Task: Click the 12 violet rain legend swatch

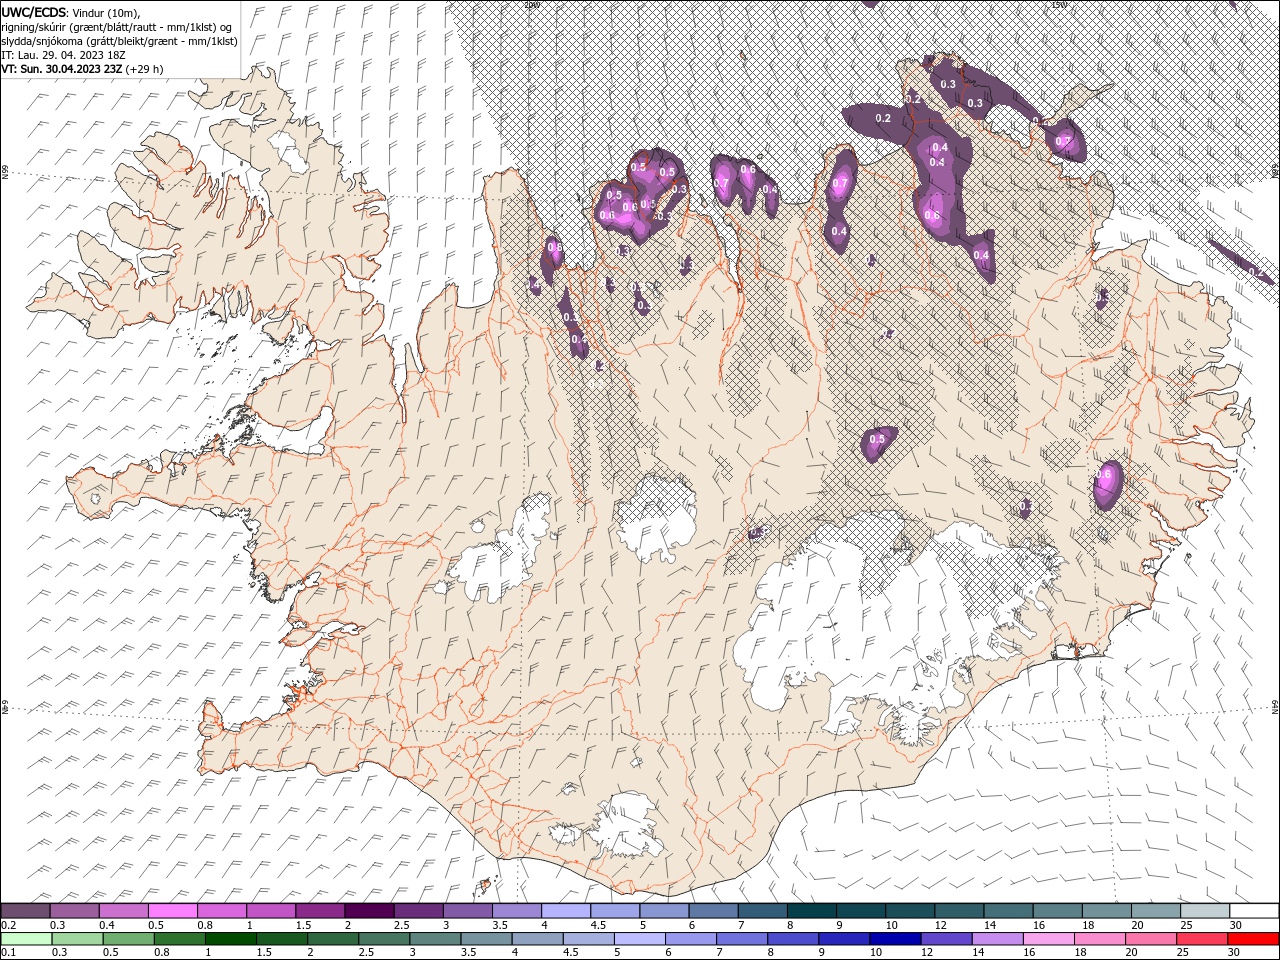Action: [x=946, y=939]
